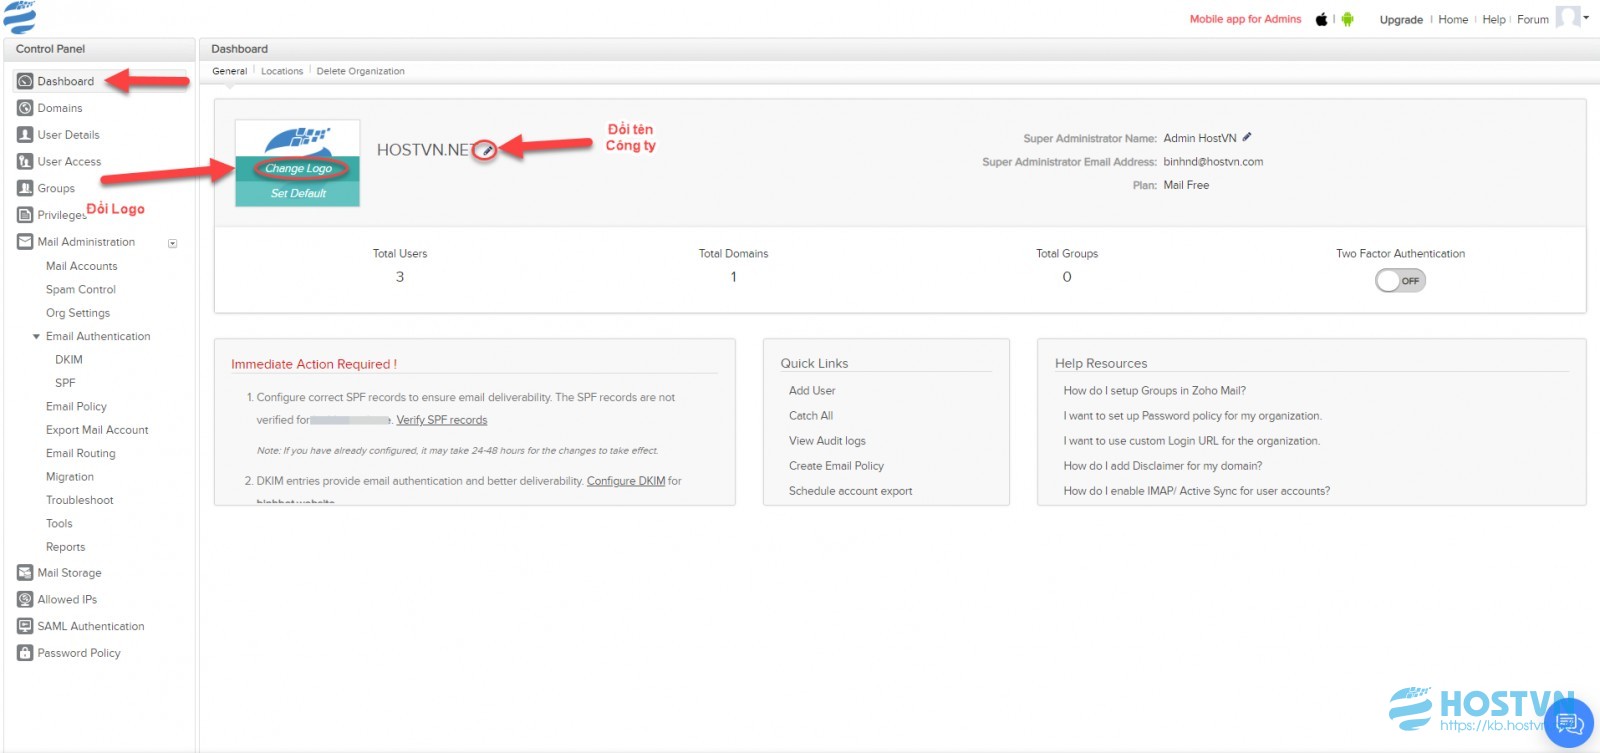
Task: Open Mail Accounts in sidebar
Action: pos(82,266)
